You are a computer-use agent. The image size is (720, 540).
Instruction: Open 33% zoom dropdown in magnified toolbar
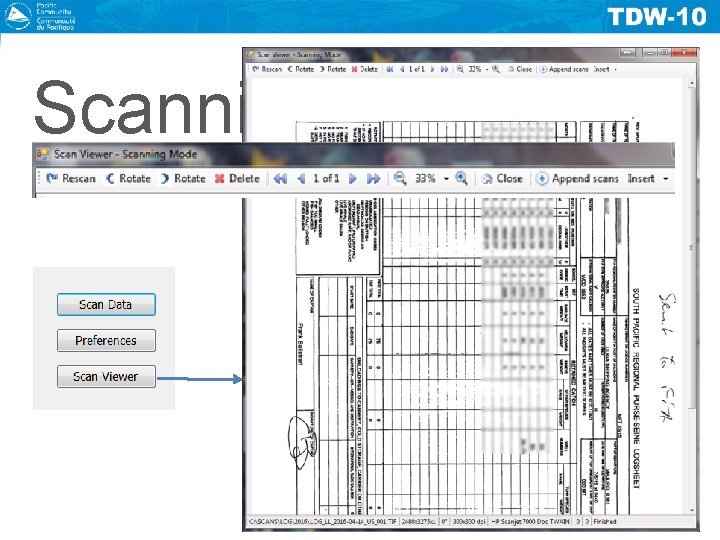446,179
